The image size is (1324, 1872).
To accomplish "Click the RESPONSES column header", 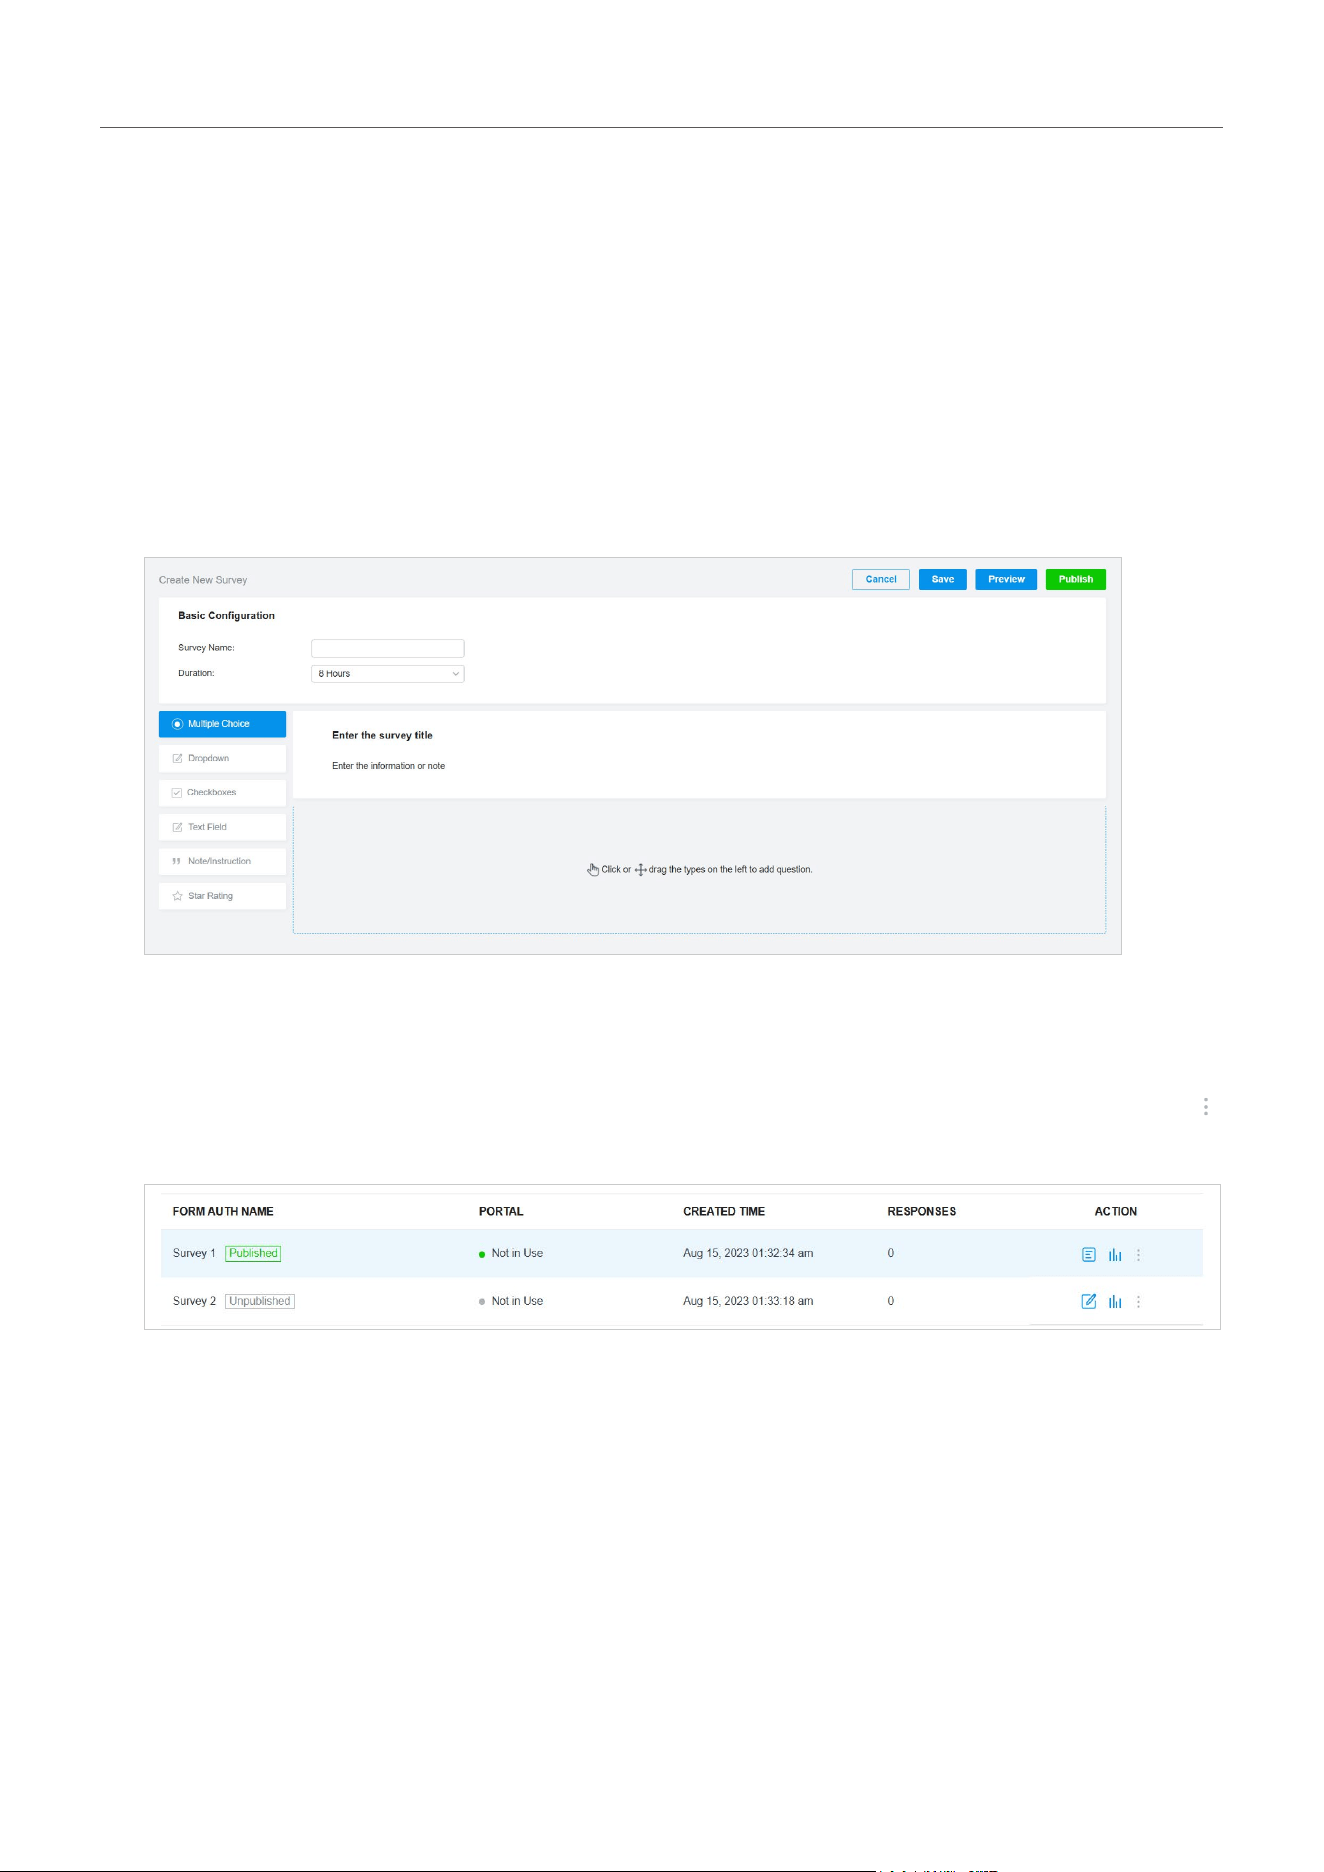I will [x=922, y=1211].
